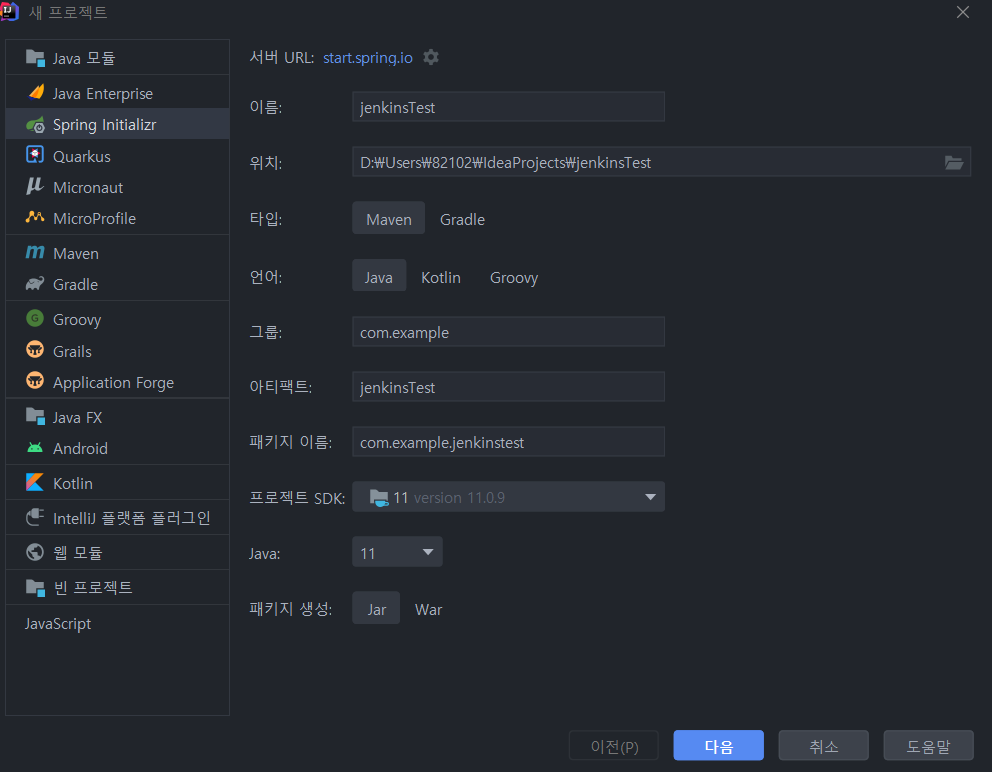Select War packaging
Screen dimensions: 992x772
[x=428, y=609]
